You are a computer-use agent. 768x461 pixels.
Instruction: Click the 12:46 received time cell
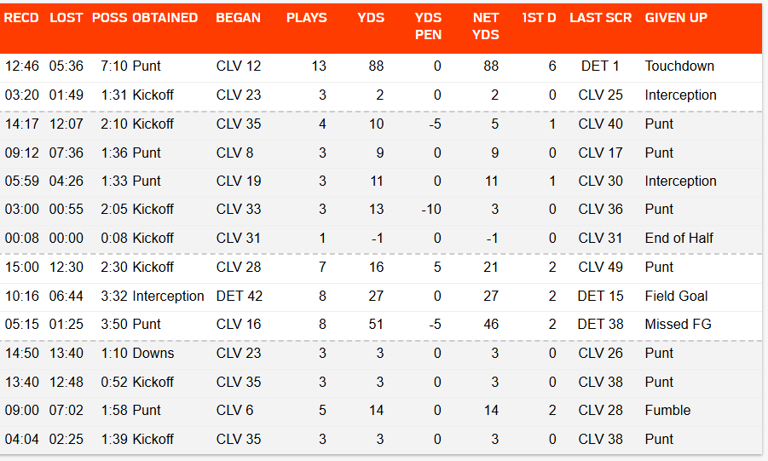[21, 66]
